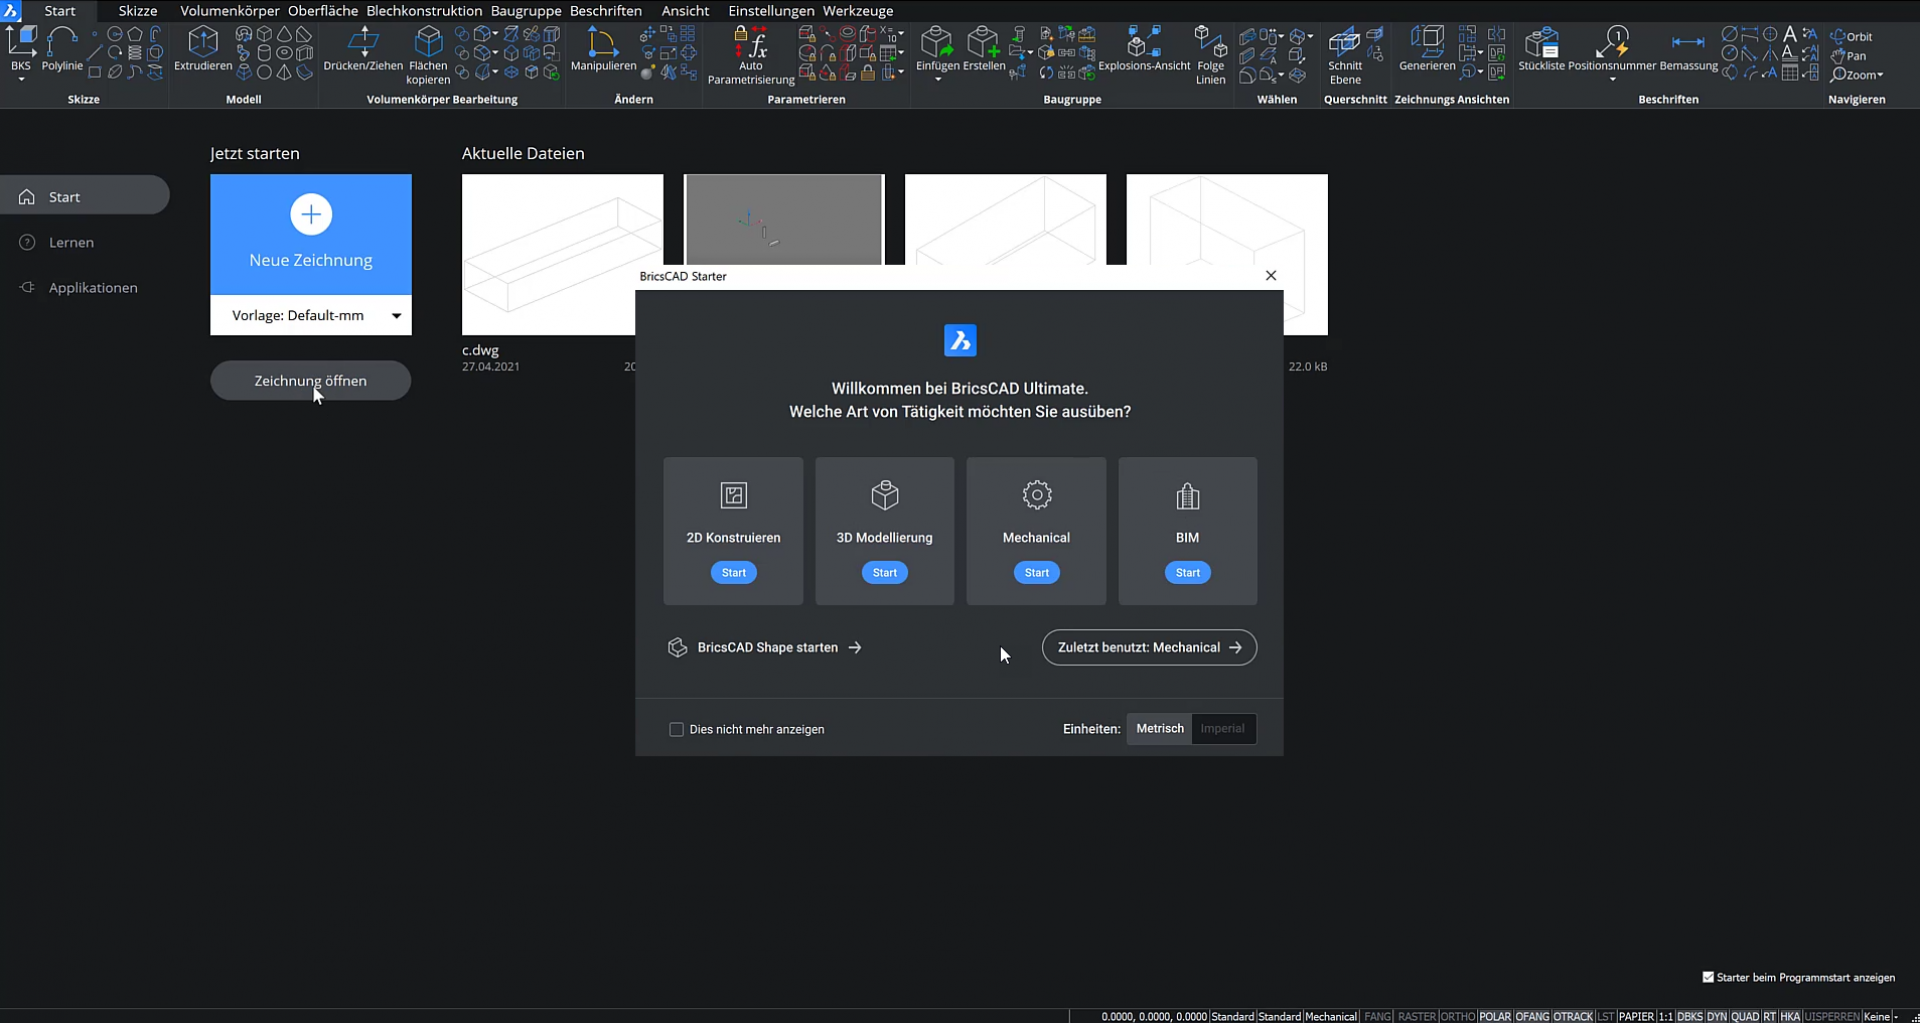Toggle FANG snap in status bar
1920x1023 pixels.
tap(1378, 1016)
